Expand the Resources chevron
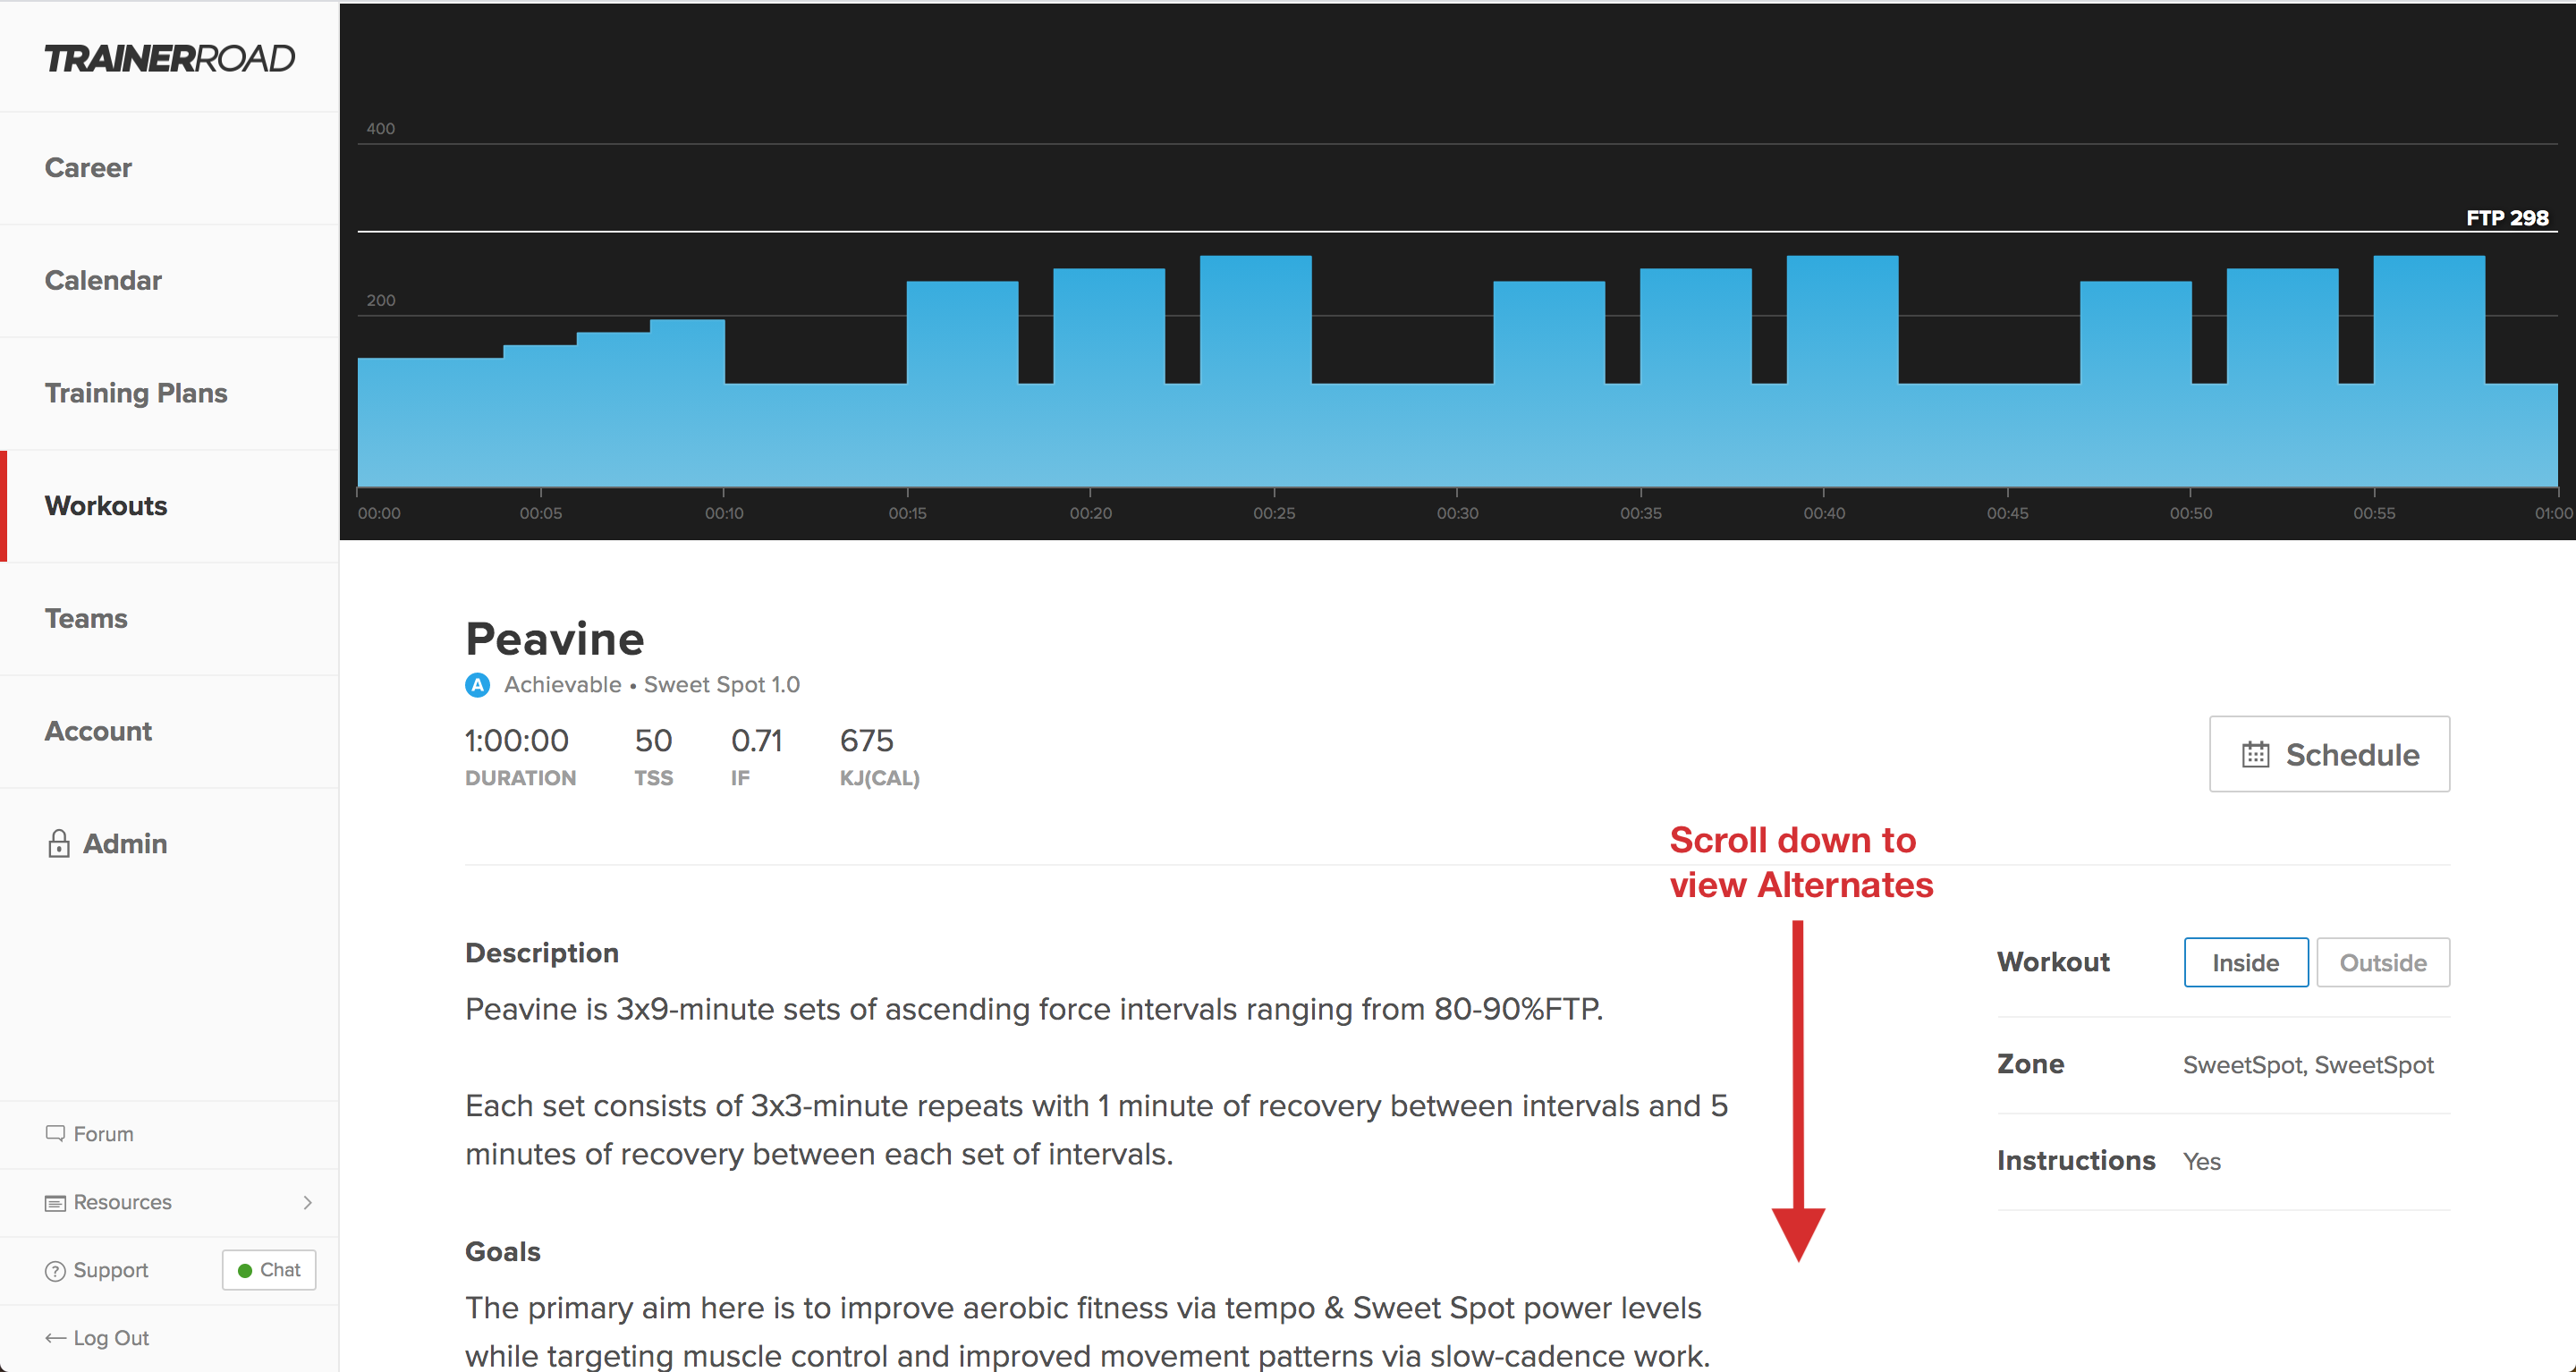Viewport: 2576px width, 1372px height. (x=308, y=1202)
